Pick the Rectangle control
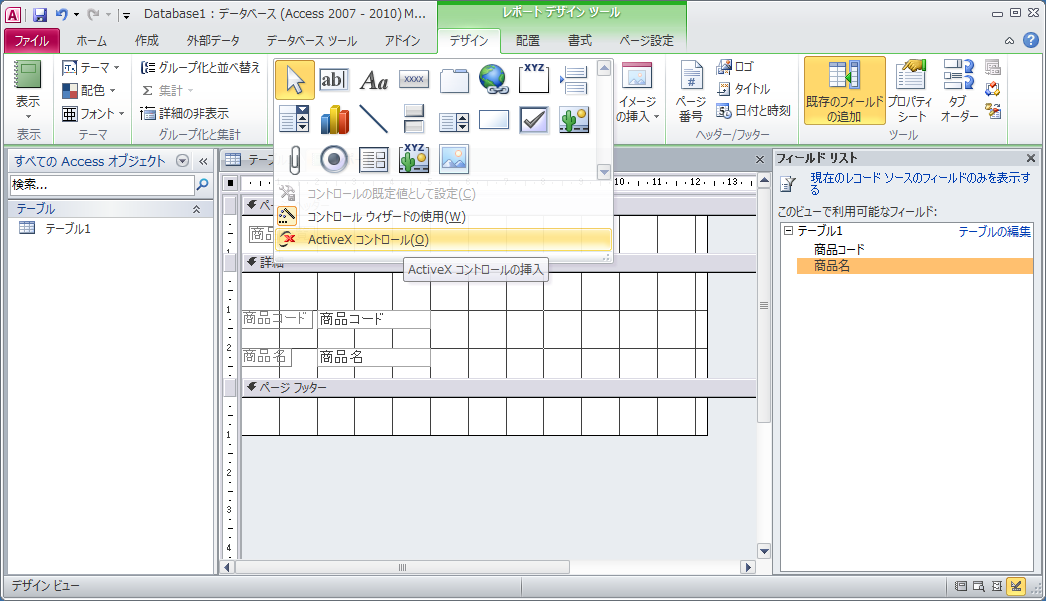 (494, 120)
